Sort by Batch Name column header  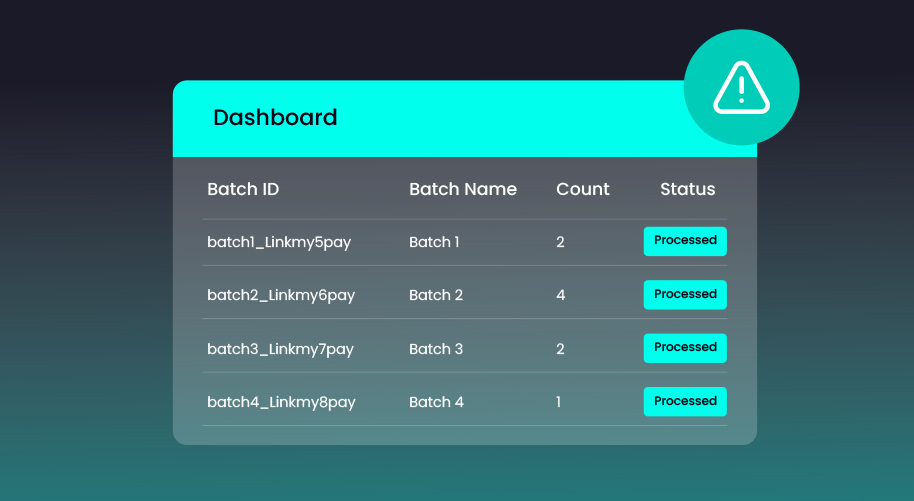[x=462, y=189]
